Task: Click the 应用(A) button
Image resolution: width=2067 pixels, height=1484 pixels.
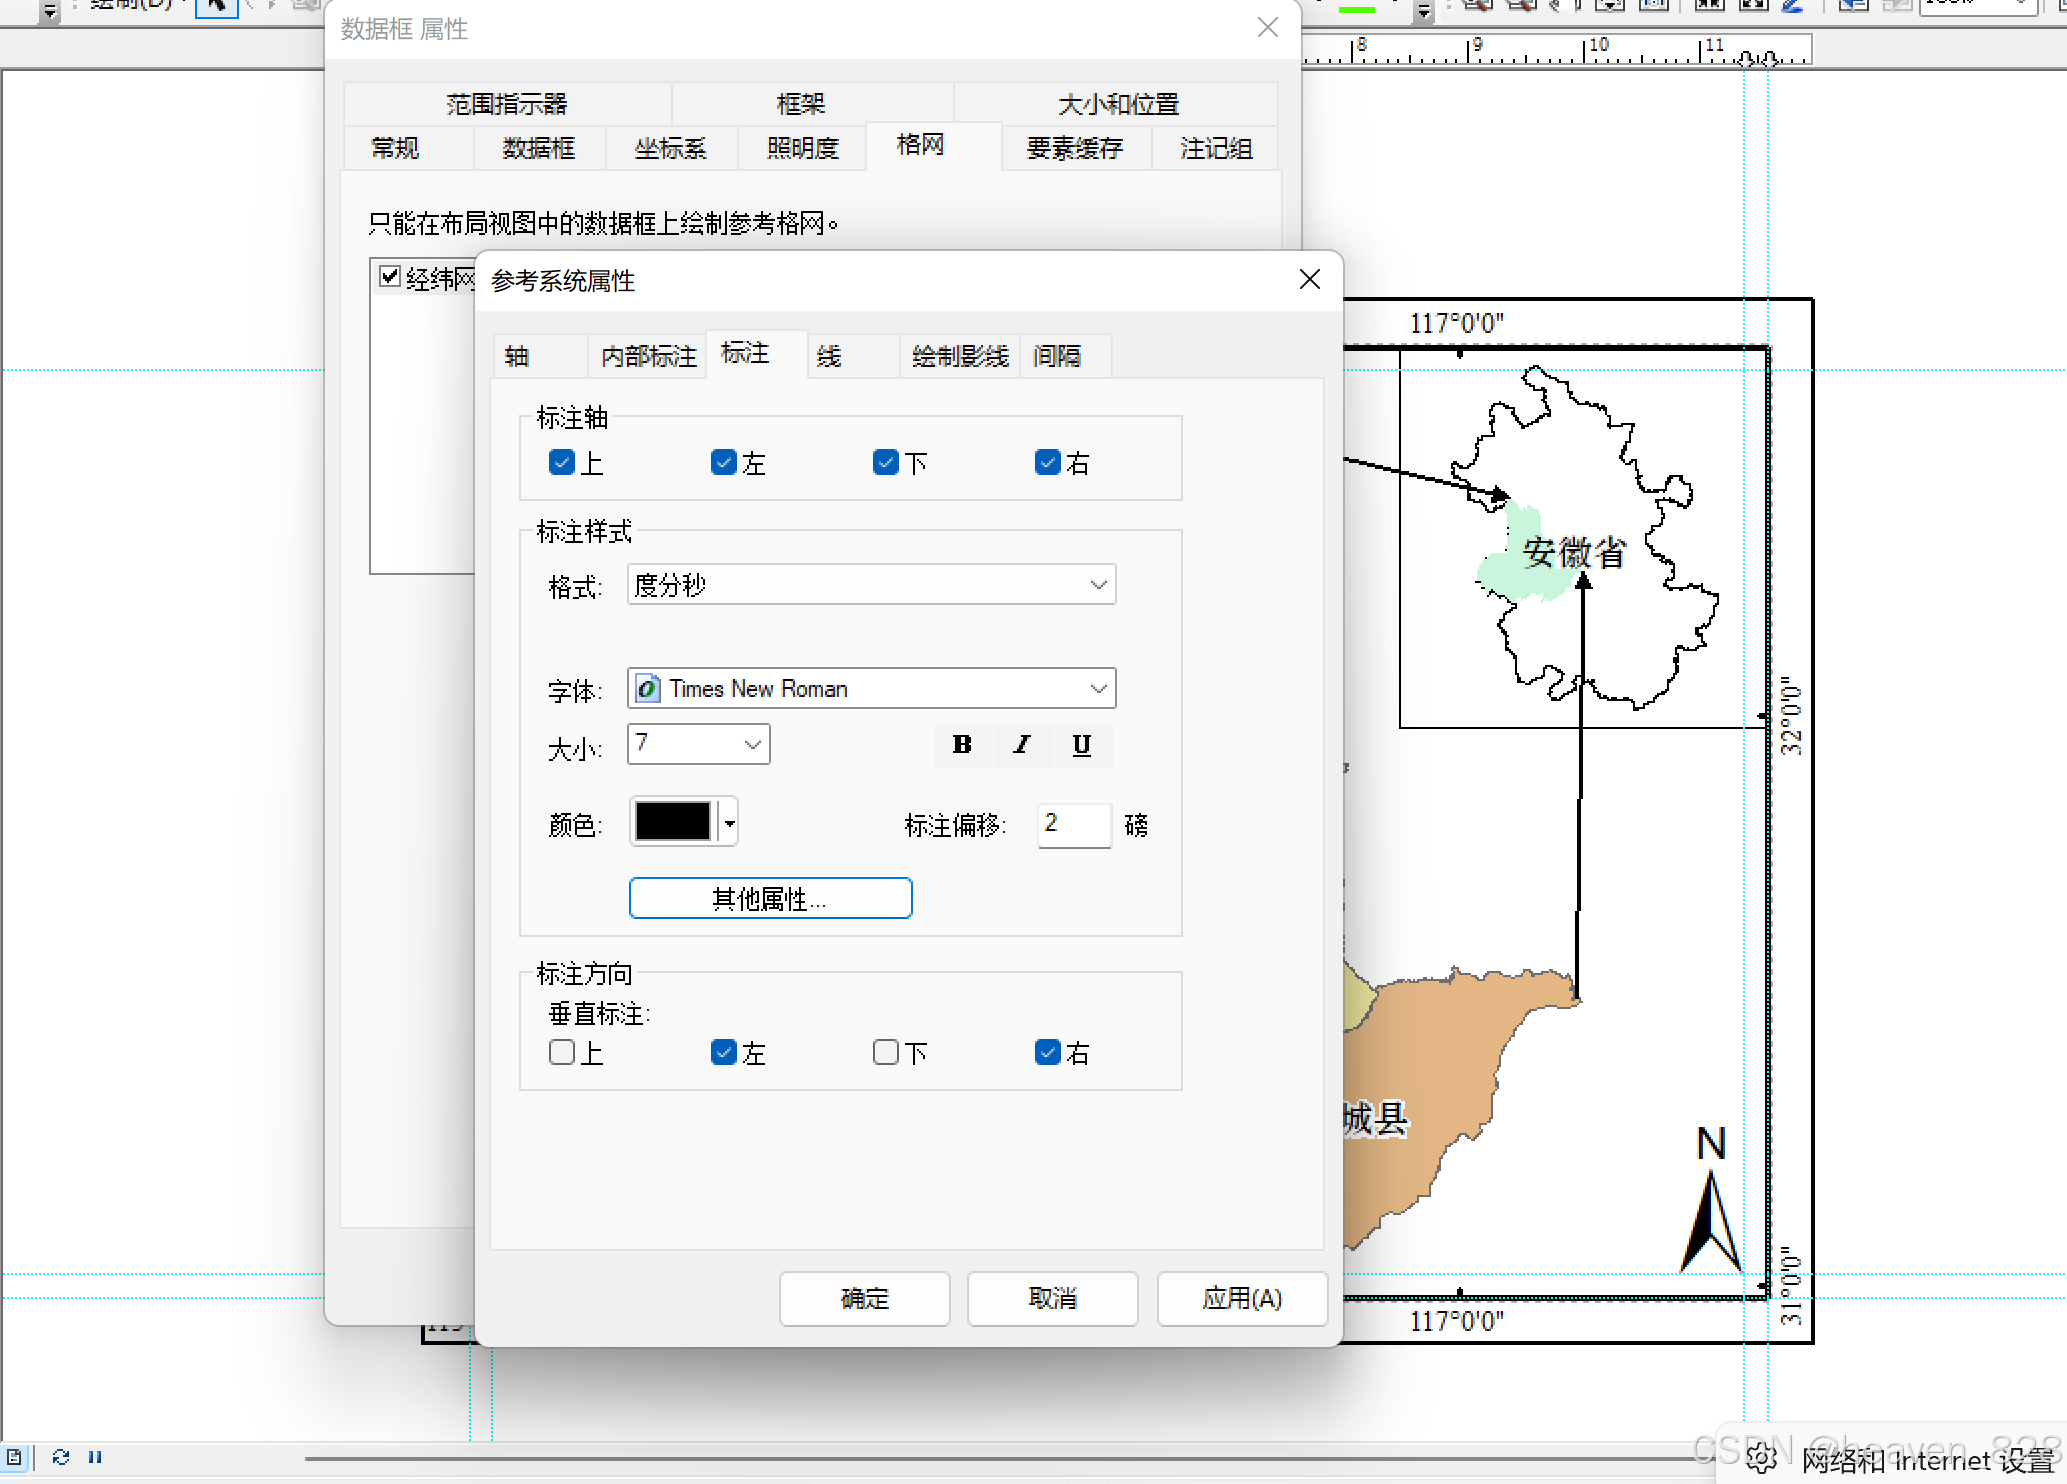Action: [1242, 1298]
